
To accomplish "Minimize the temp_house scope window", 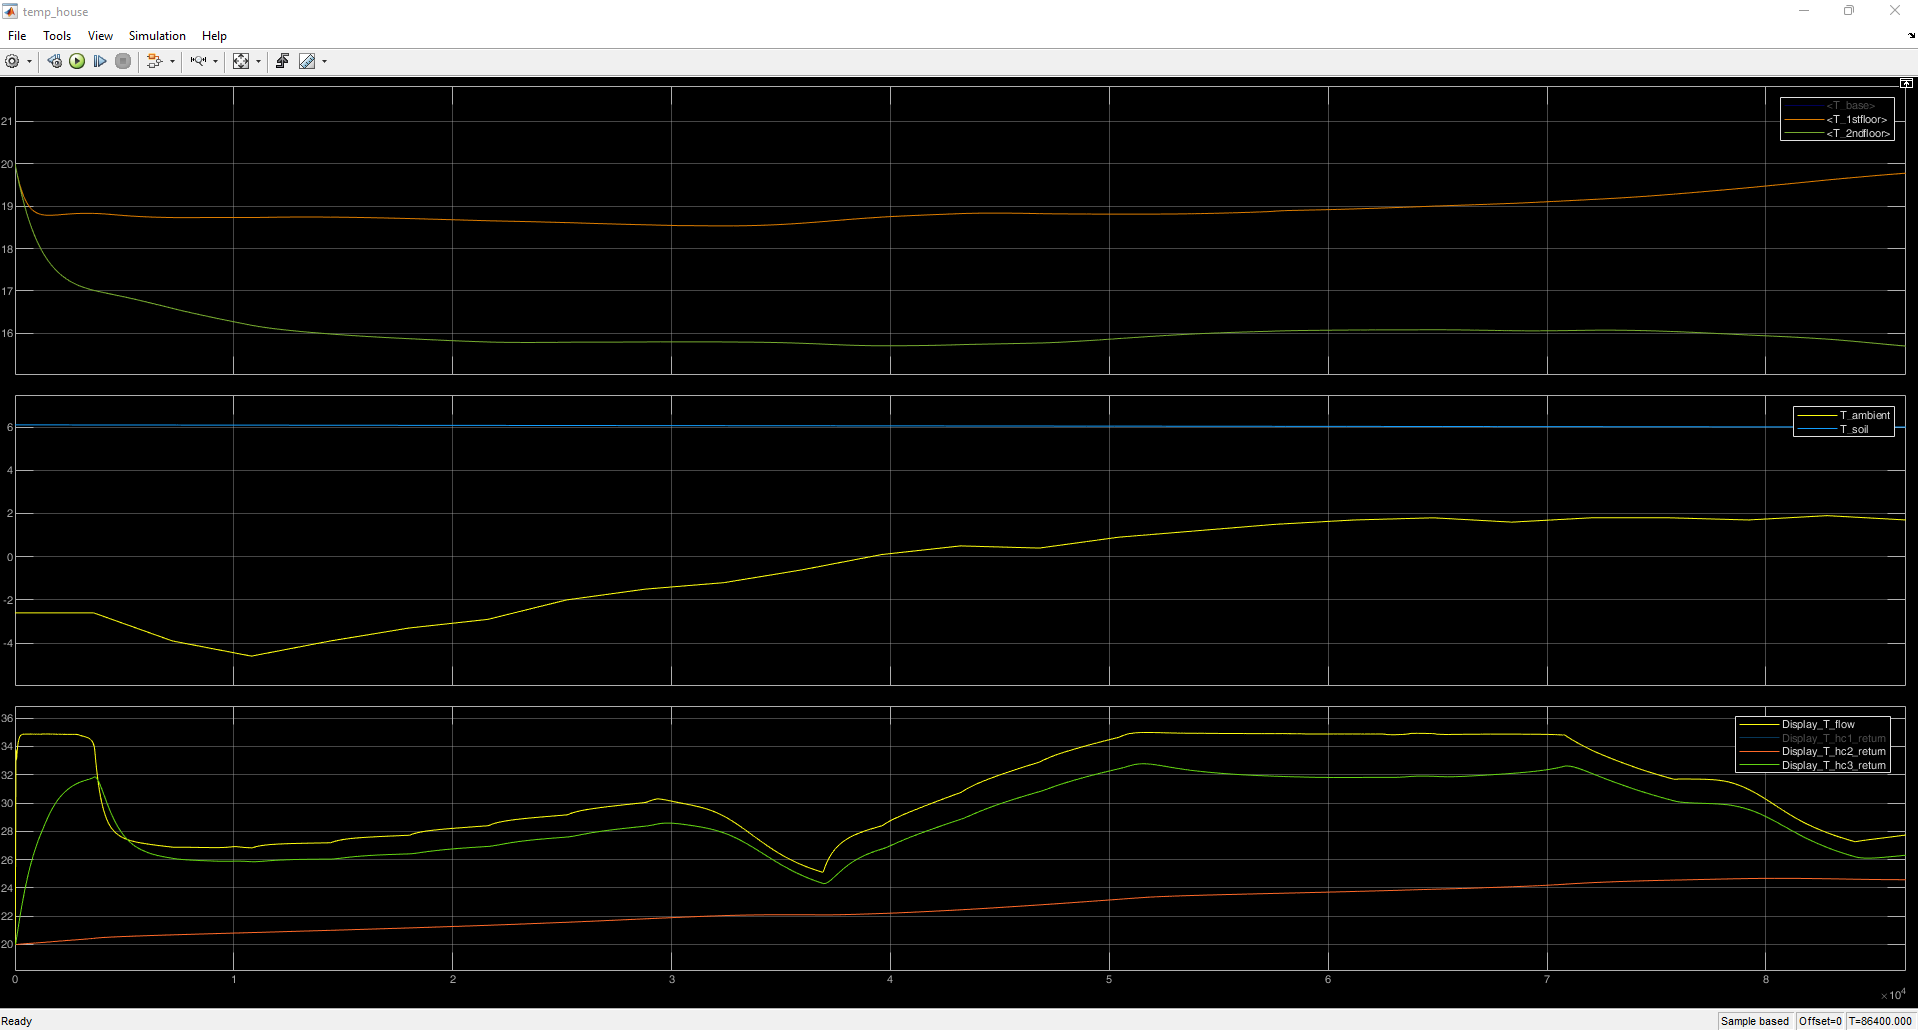I will coord(1804,11).
